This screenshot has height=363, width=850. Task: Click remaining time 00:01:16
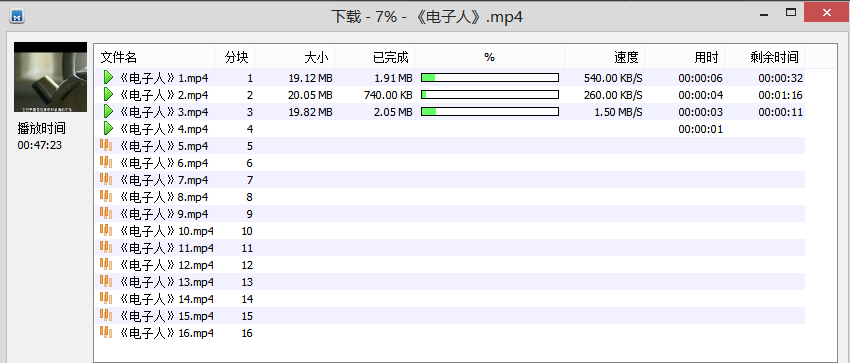781,95
